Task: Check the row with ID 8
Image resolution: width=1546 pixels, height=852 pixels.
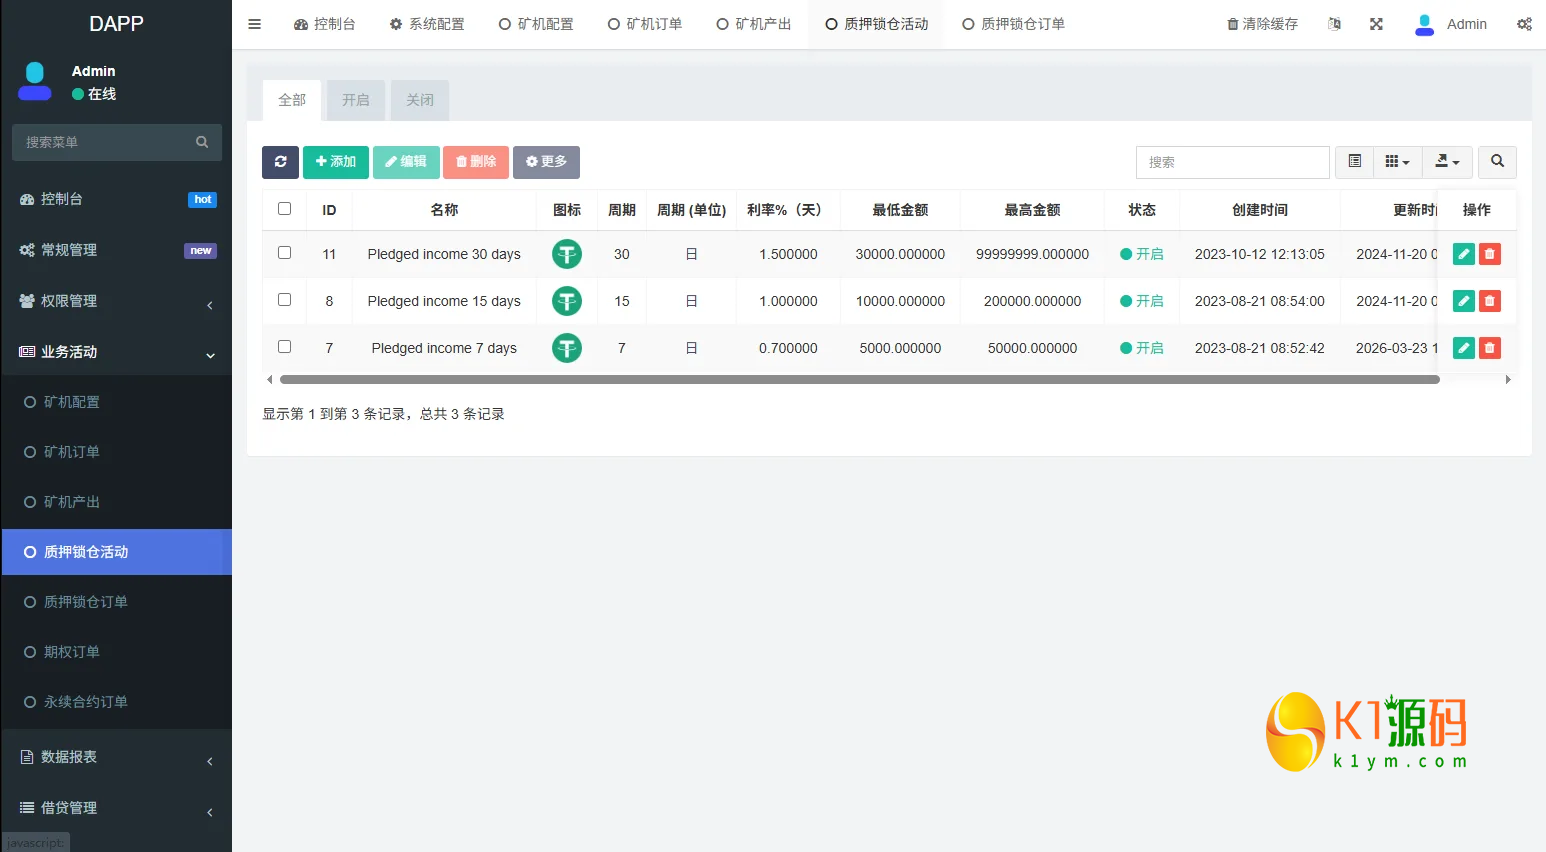Action: [285, 300]
